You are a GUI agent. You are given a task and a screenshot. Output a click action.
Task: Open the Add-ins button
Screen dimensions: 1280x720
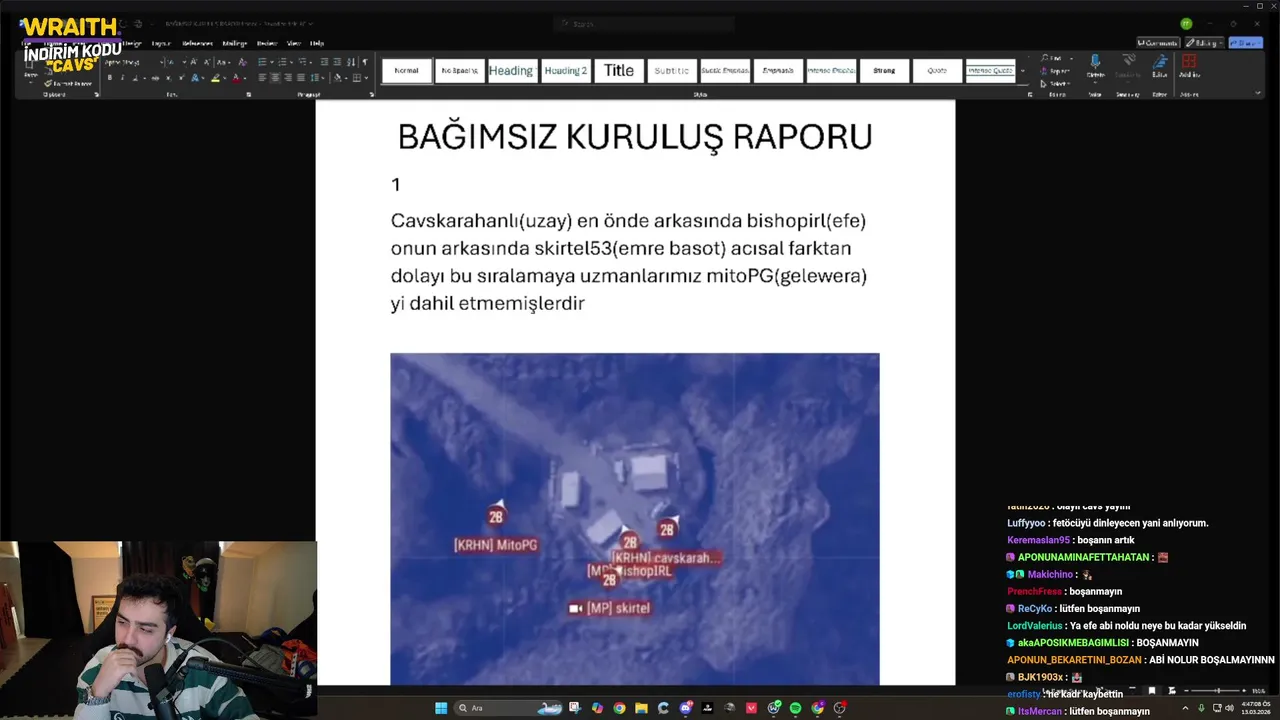(x=1189, y=67)
